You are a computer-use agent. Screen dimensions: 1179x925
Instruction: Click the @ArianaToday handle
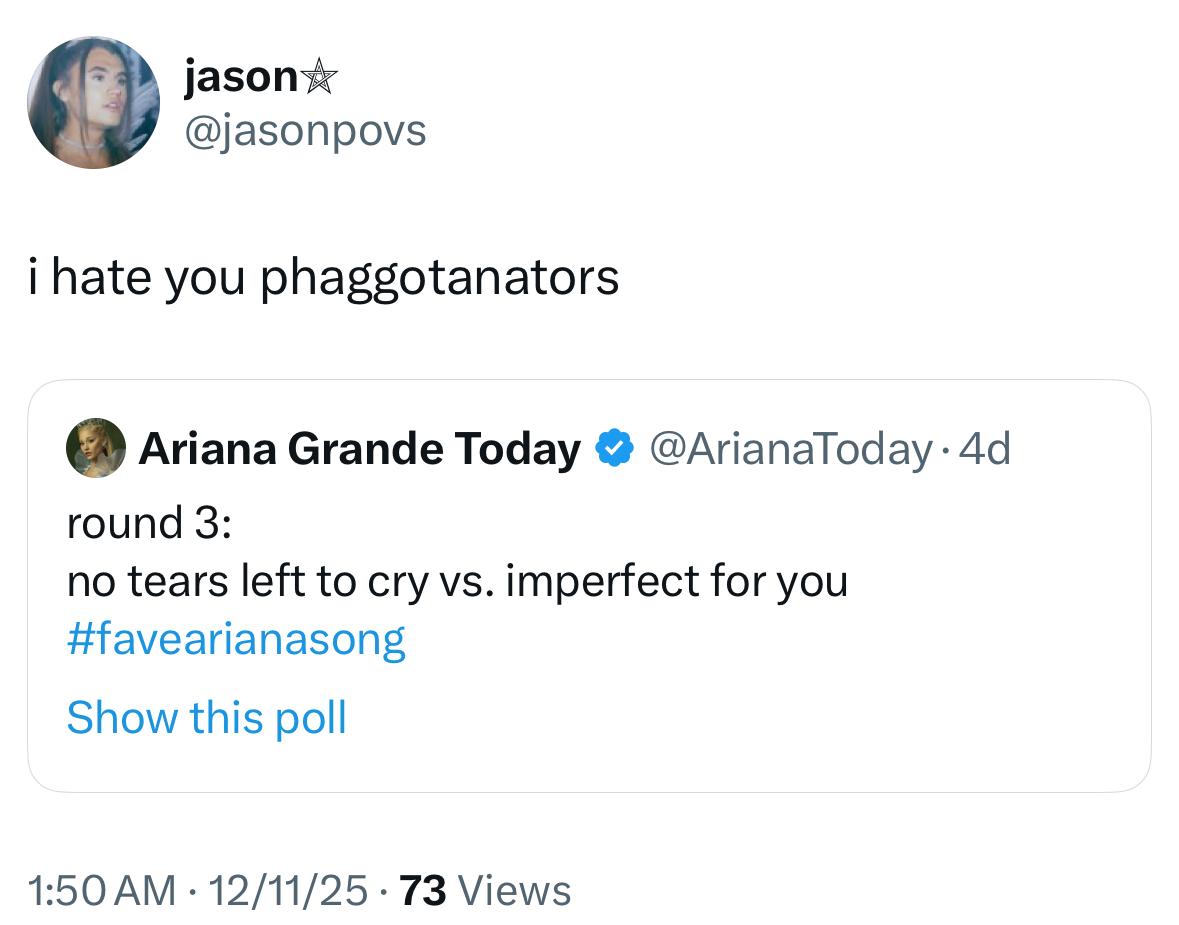[x=790, y=449]
